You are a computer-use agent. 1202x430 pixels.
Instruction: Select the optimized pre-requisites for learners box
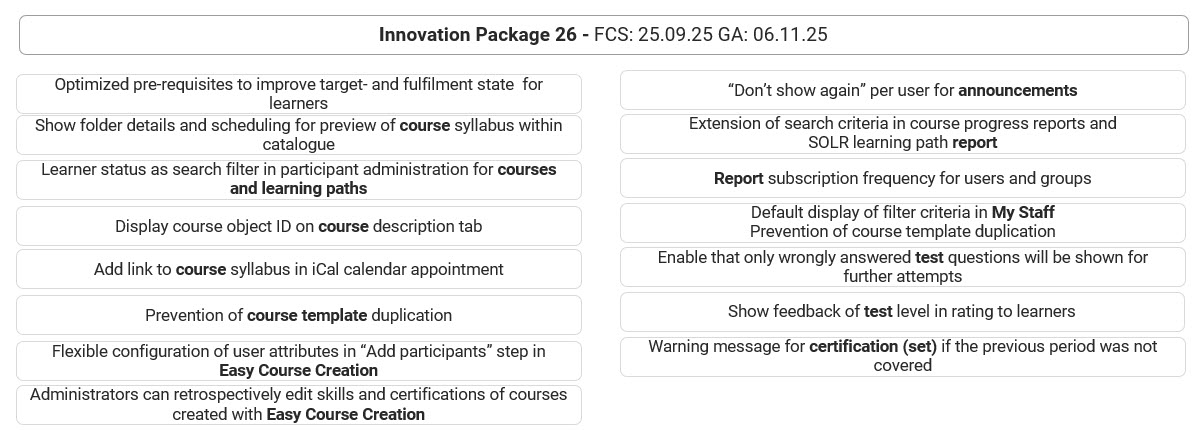pyautogui.click(x=298, y=94)
